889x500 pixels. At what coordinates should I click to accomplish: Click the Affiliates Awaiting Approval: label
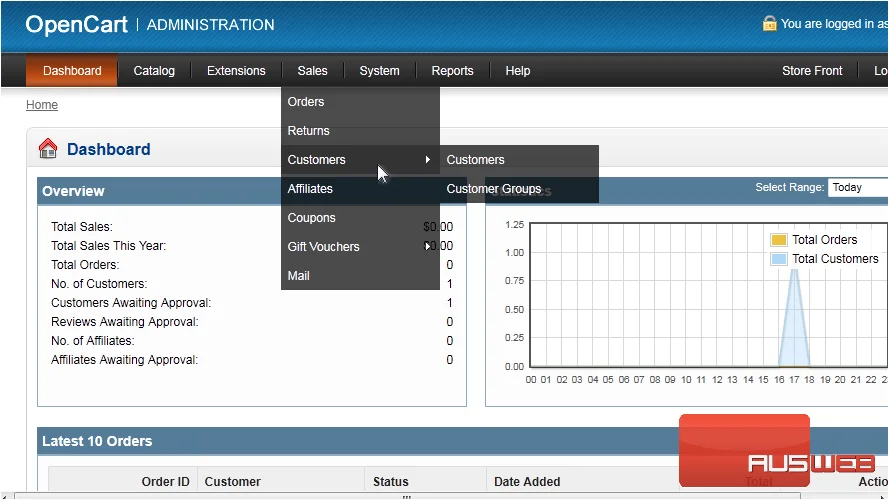[x=124, y=359]
